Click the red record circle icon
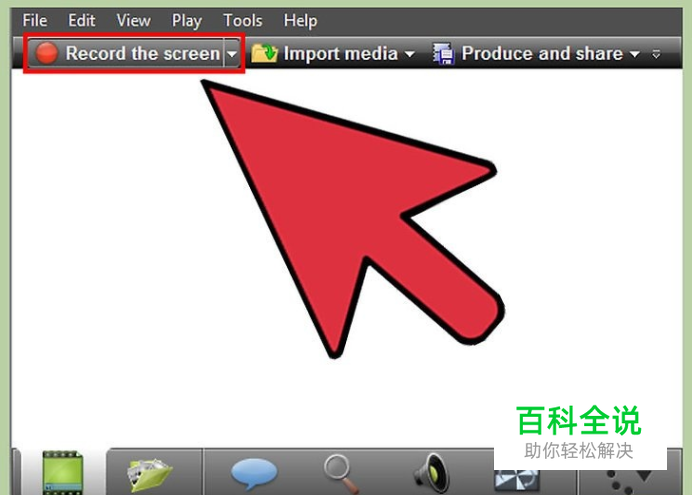 (x=46, y=53)
